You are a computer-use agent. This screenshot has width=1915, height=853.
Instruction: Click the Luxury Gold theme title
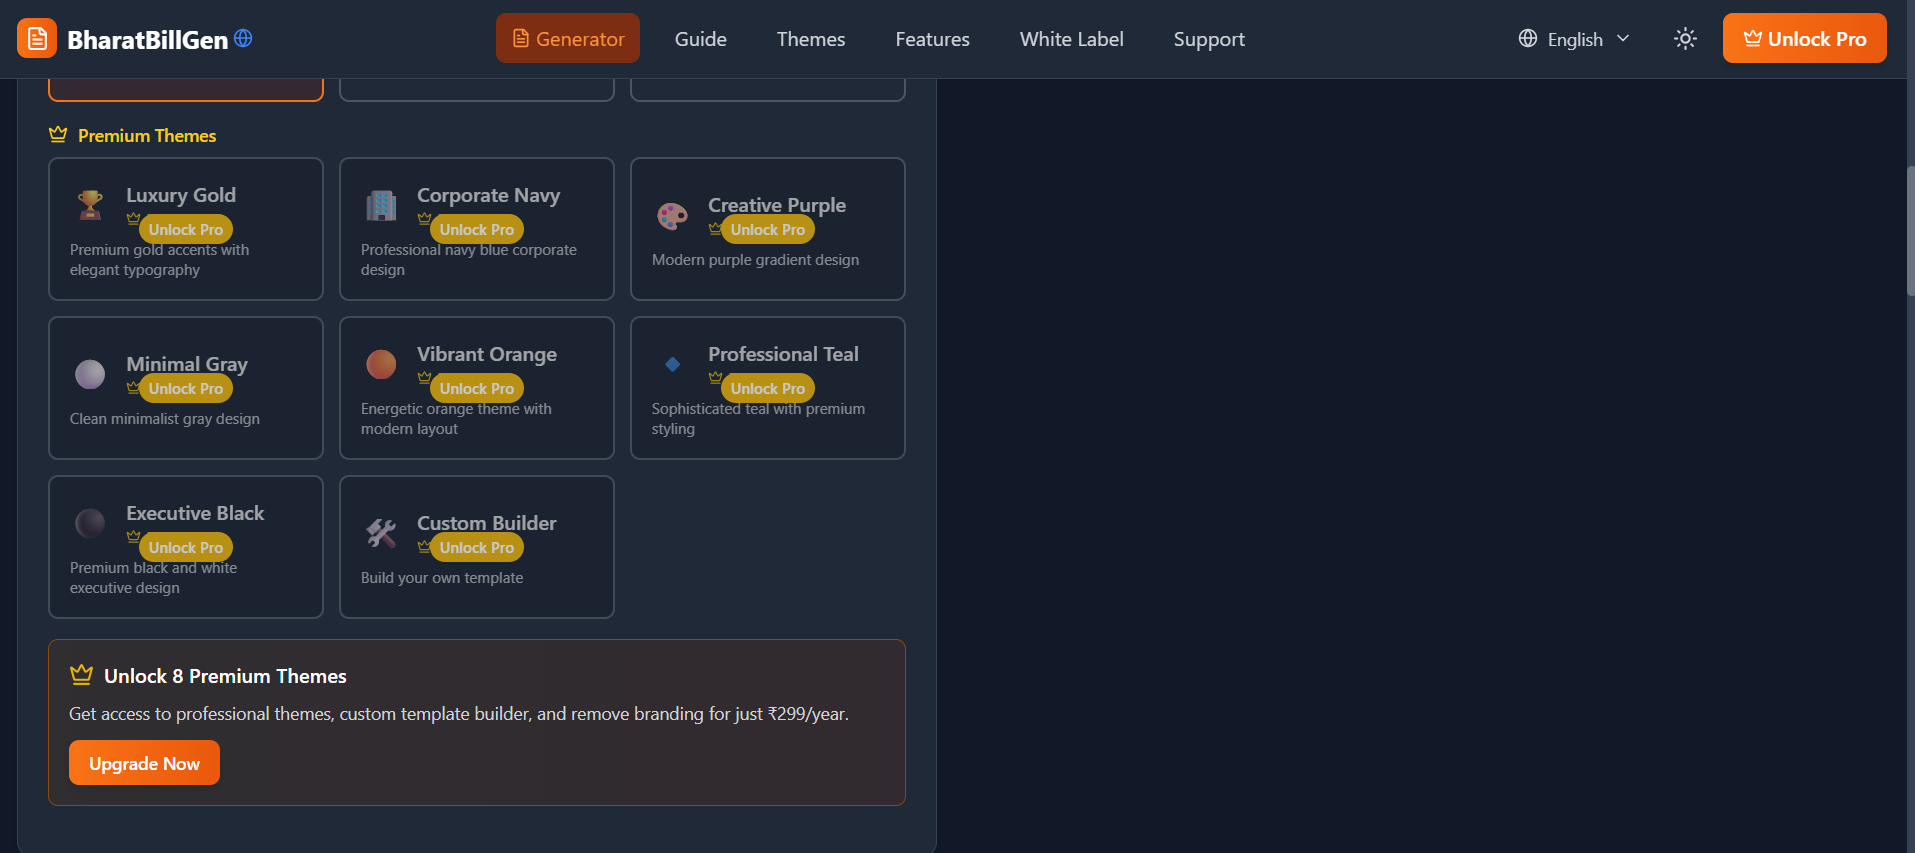(181, 195)
